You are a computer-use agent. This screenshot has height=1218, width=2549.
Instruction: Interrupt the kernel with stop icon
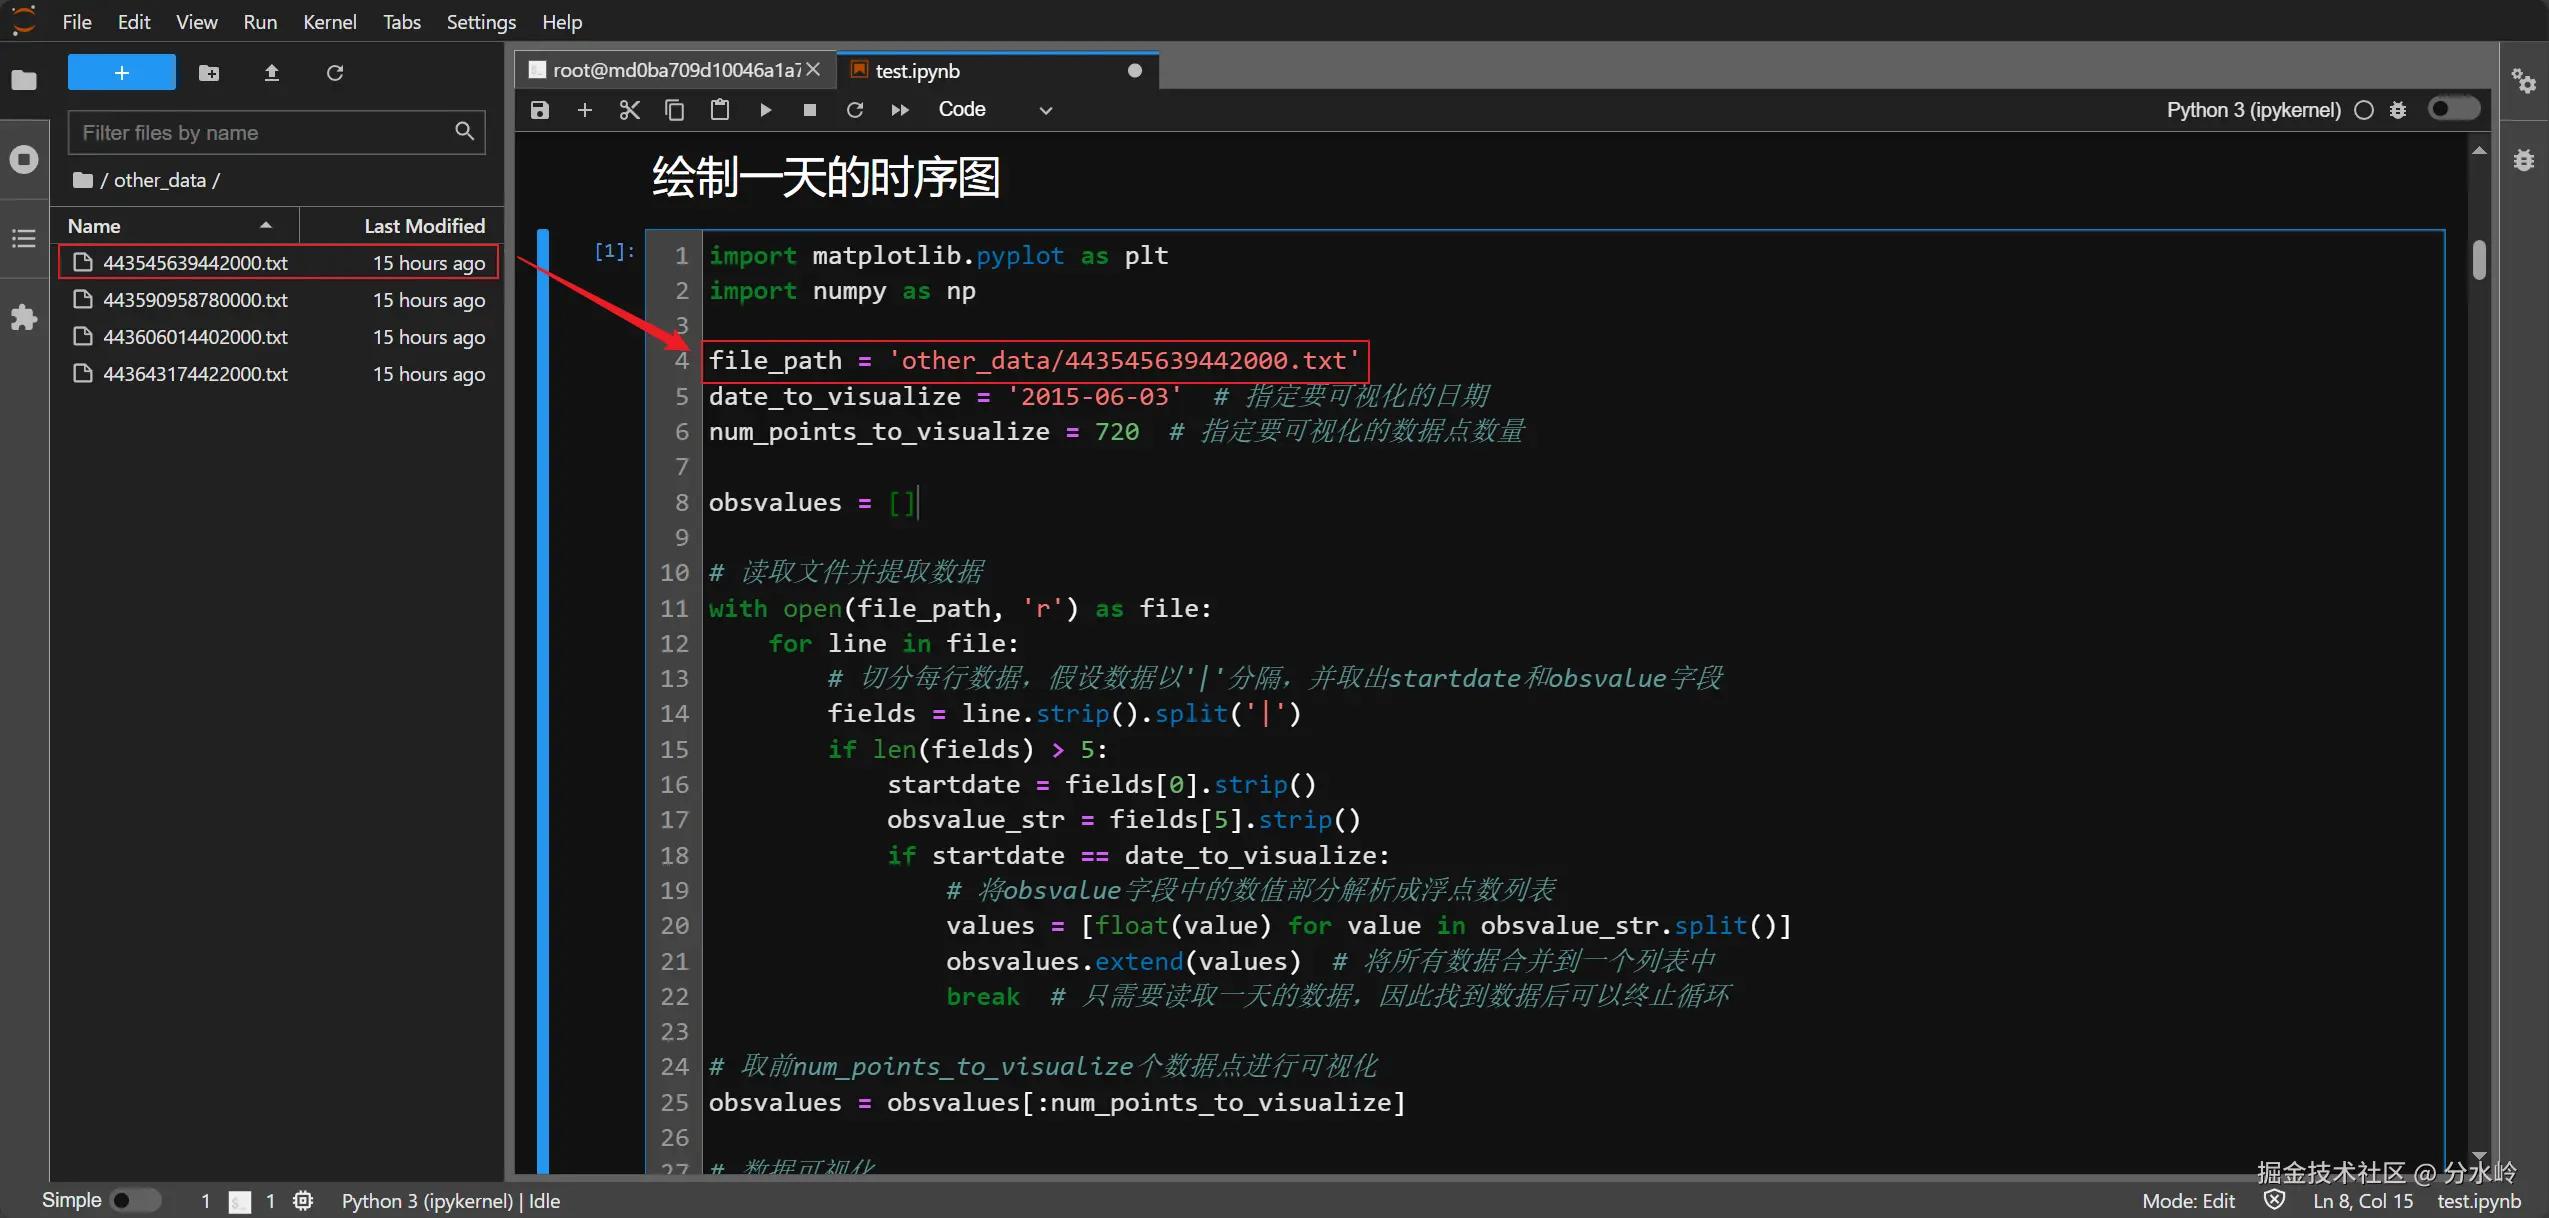point(810,110)
